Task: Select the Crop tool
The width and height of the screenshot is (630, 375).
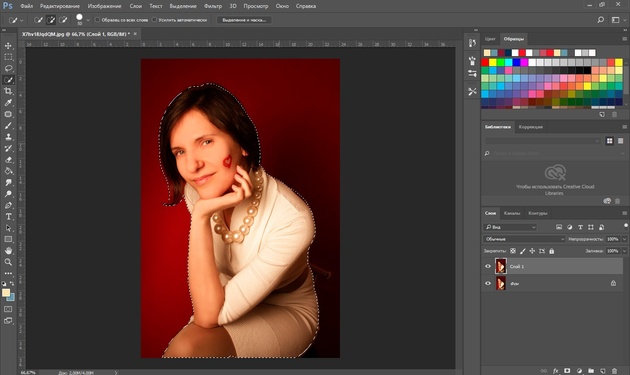Action: 8,91
